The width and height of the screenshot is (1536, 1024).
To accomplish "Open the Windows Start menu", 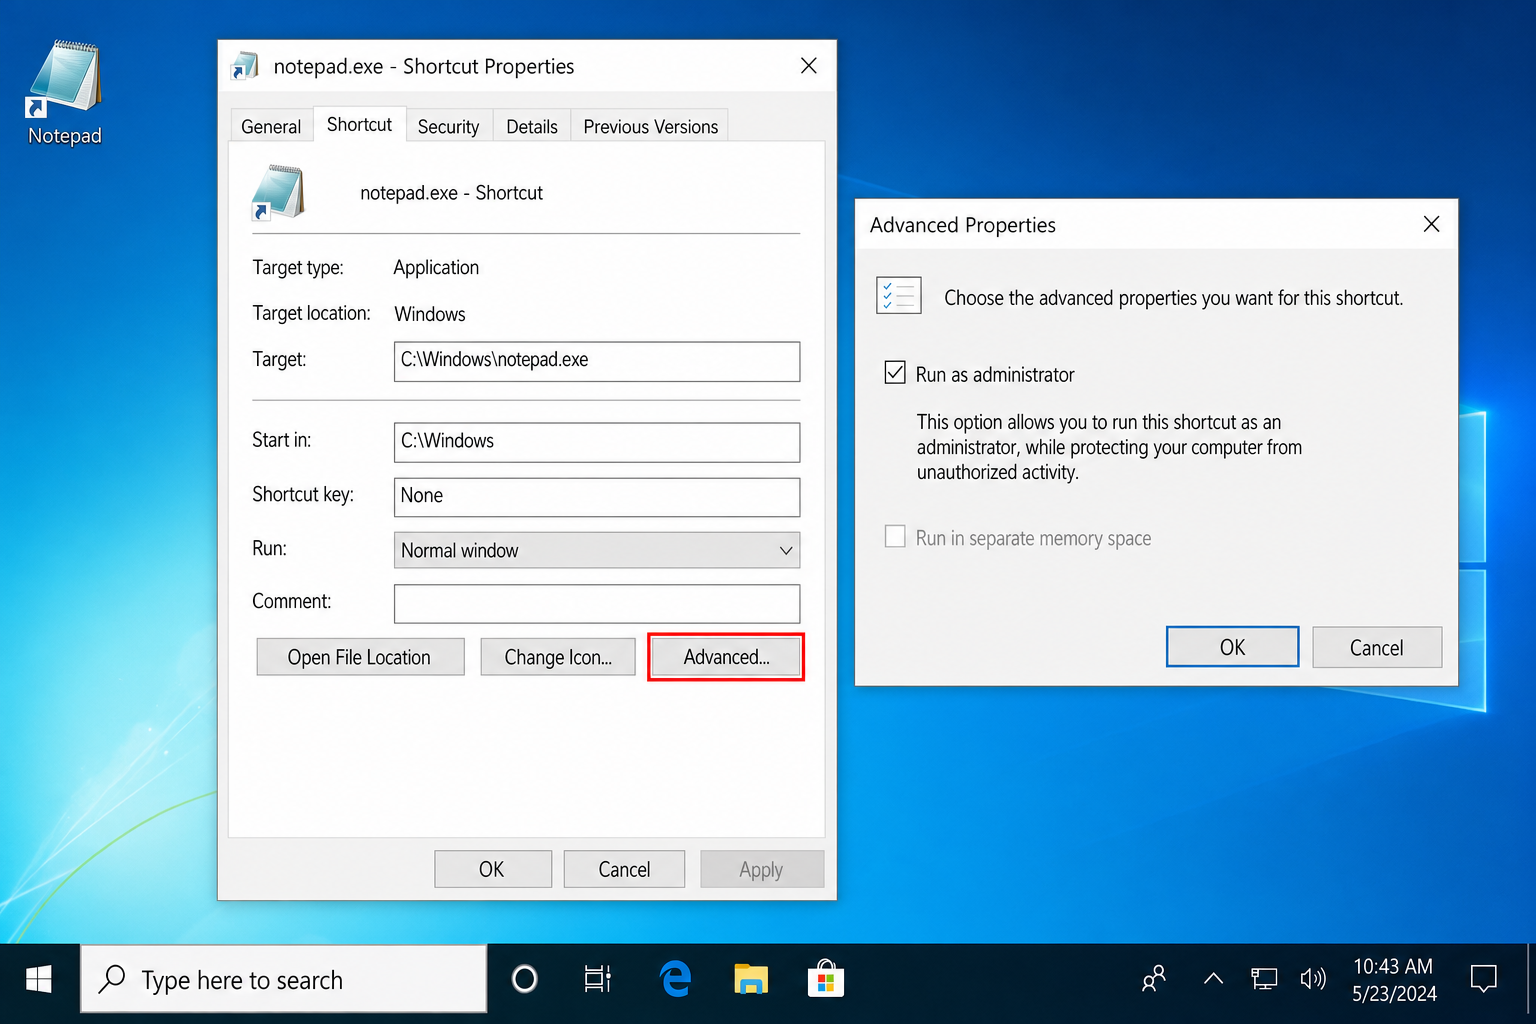I will pyautogui.click(x=39, y=980).
